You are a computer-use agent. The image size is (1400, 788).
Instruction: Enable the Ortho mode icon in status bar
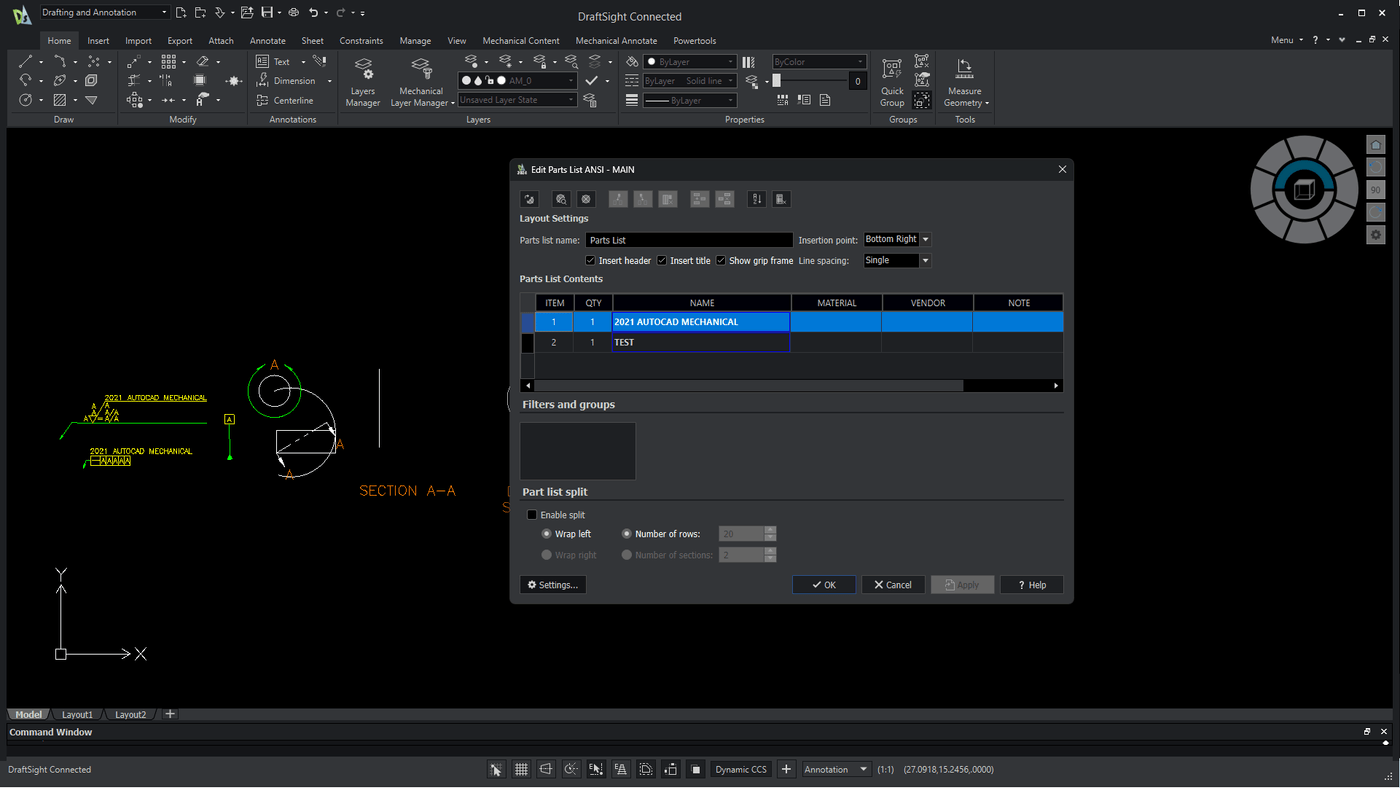click(545, 768)
